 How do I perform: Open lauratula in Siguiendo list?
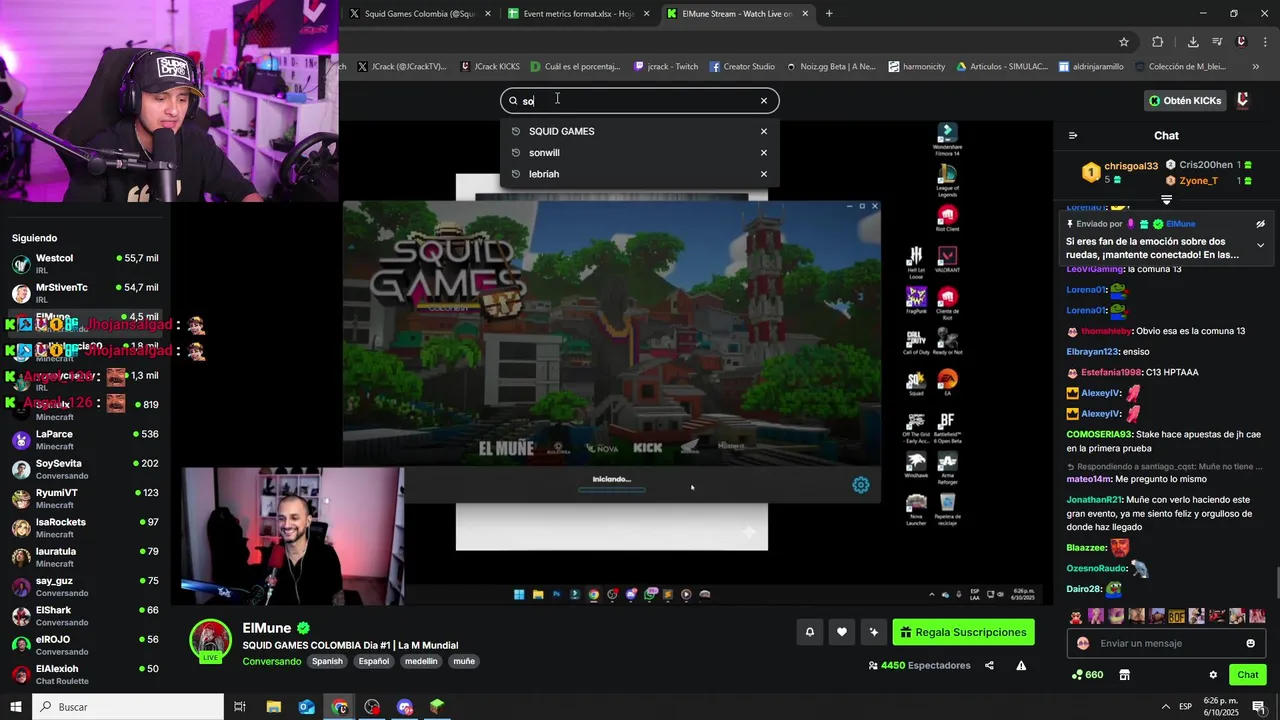[85, 557]
